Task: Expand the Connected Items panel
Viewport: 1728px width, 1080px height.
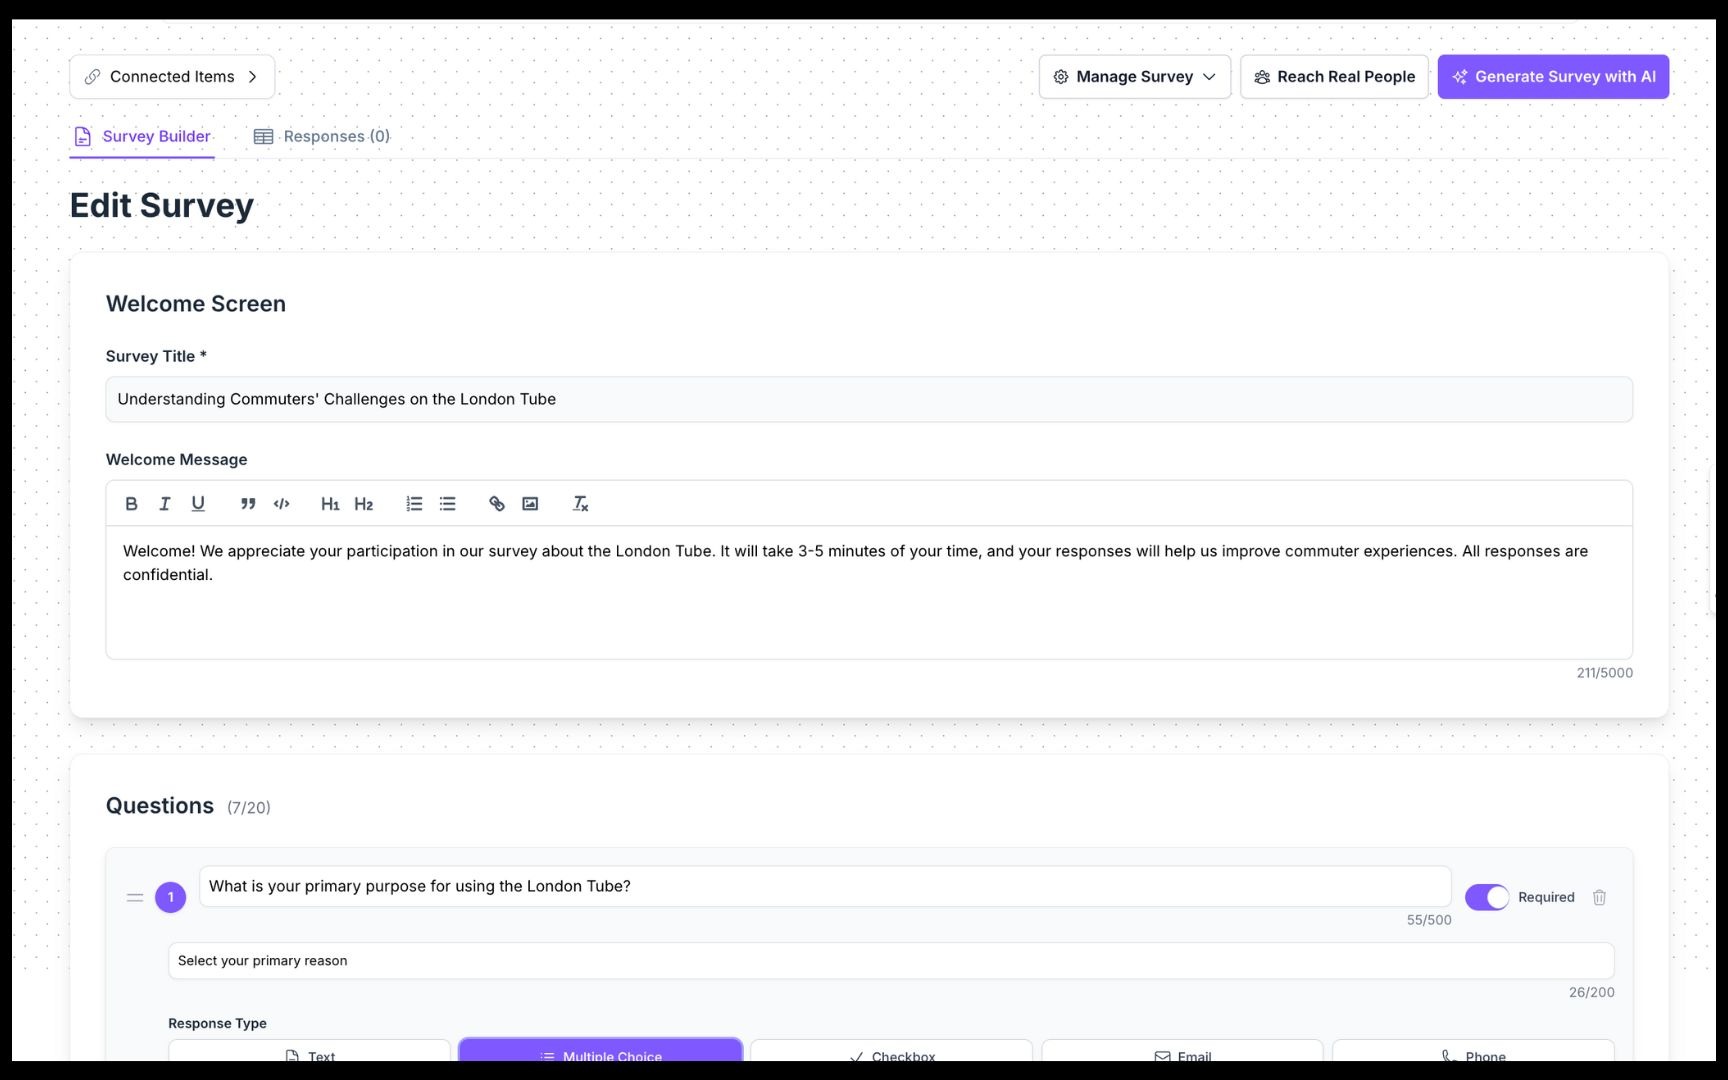Action: coord(171,76)
